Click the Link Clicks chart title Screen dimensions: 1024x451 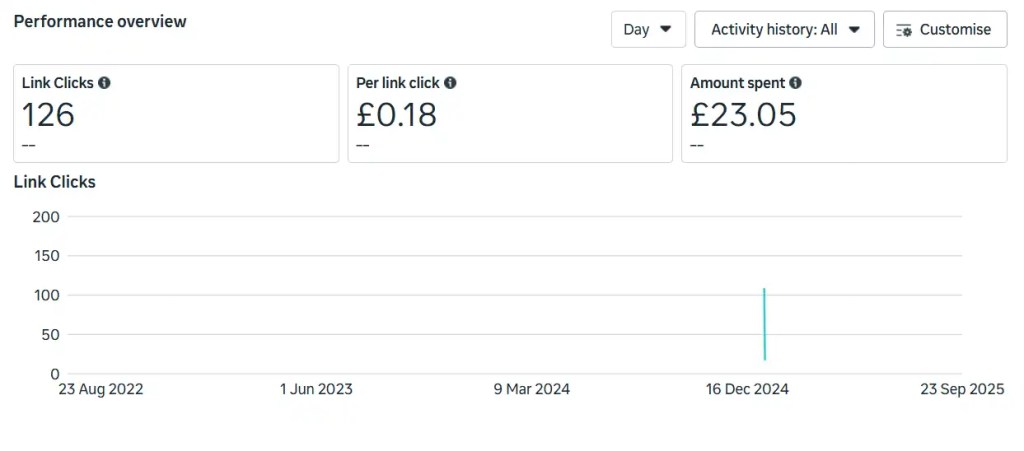coord(55,182)
